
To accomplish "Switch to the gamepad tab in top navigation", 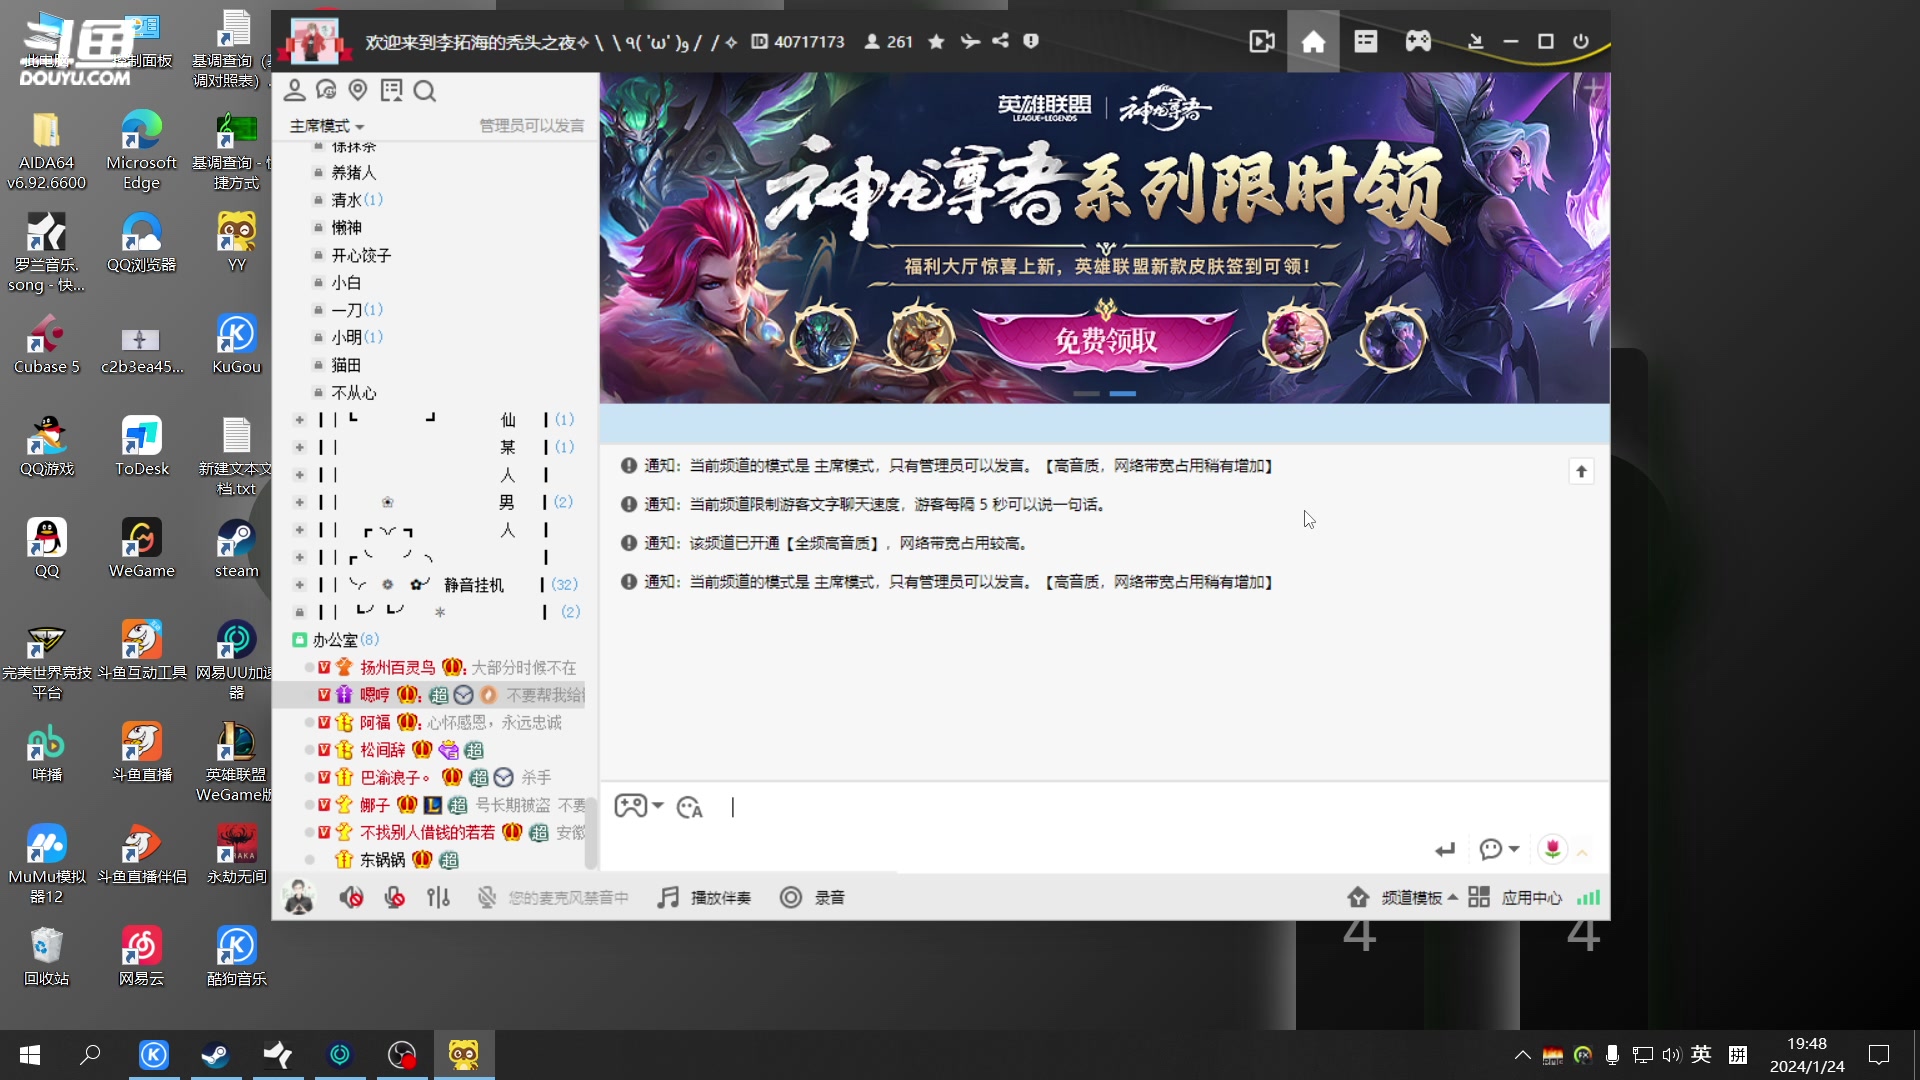I will (1417, 41).
